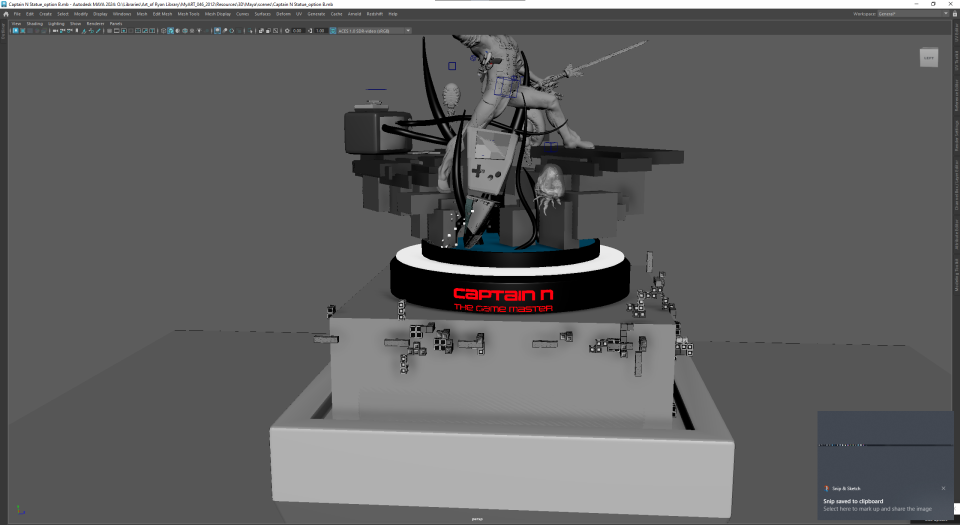This screenshot has height=525, width=960.
Task: Click the gamma icon beside 1.00 field
Action: 309,31
